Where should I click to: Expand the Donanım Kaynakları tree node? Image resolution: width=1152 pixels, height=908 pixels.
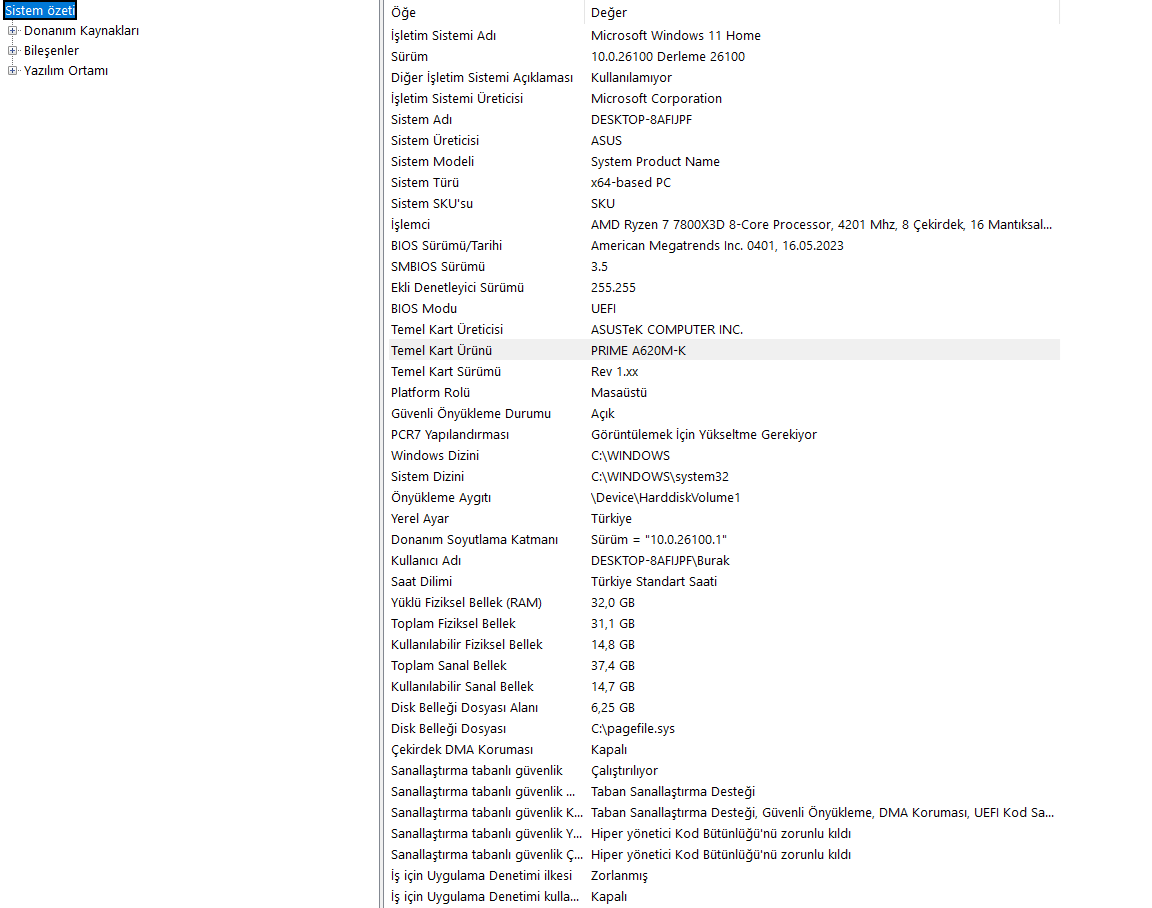pyautogui.click(x=12, y=31)
